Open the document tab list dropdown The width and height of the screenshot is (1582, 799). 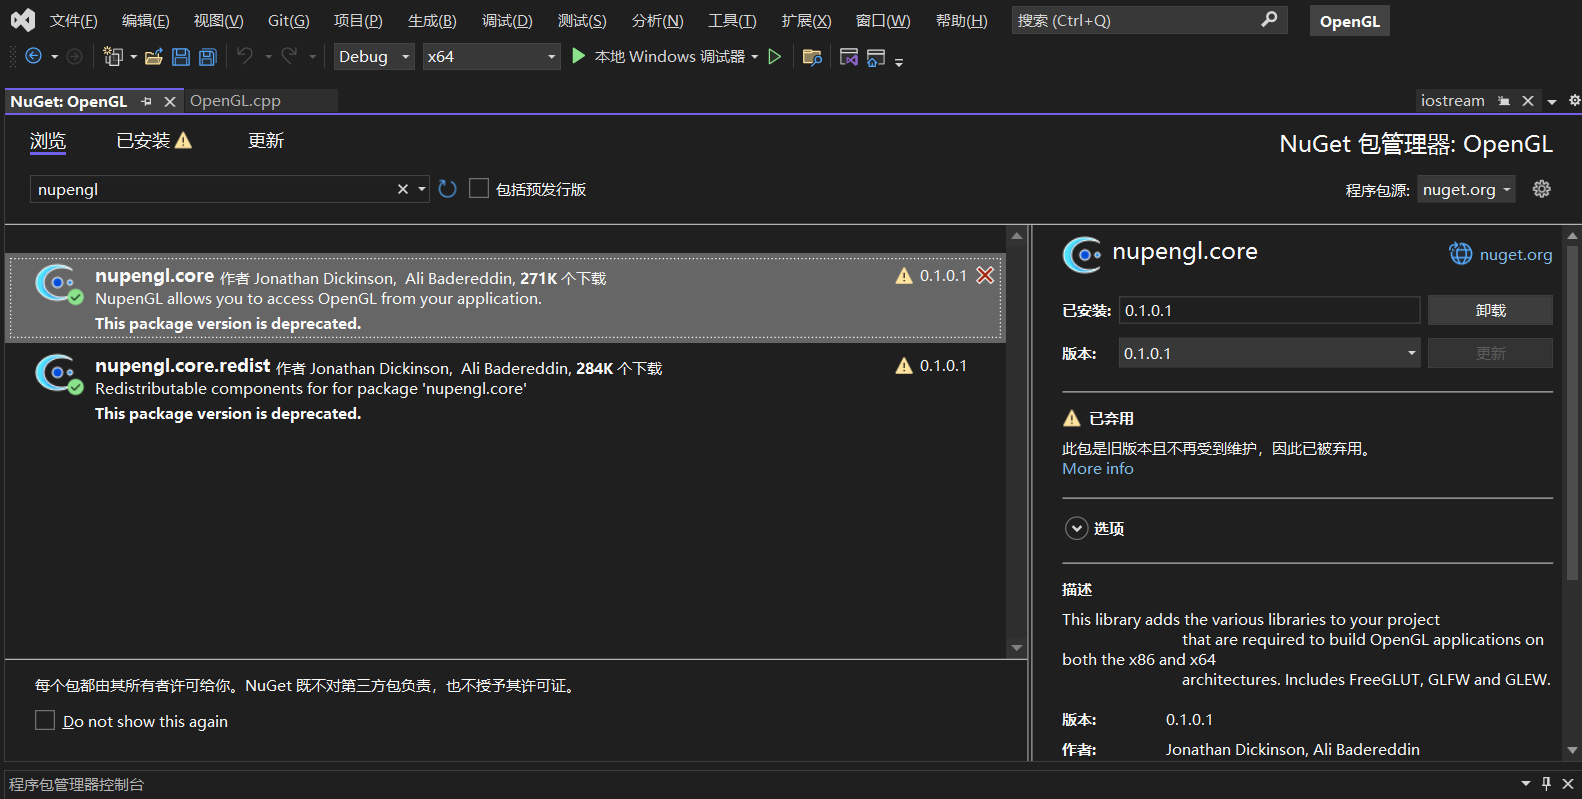click(1552, 101)
